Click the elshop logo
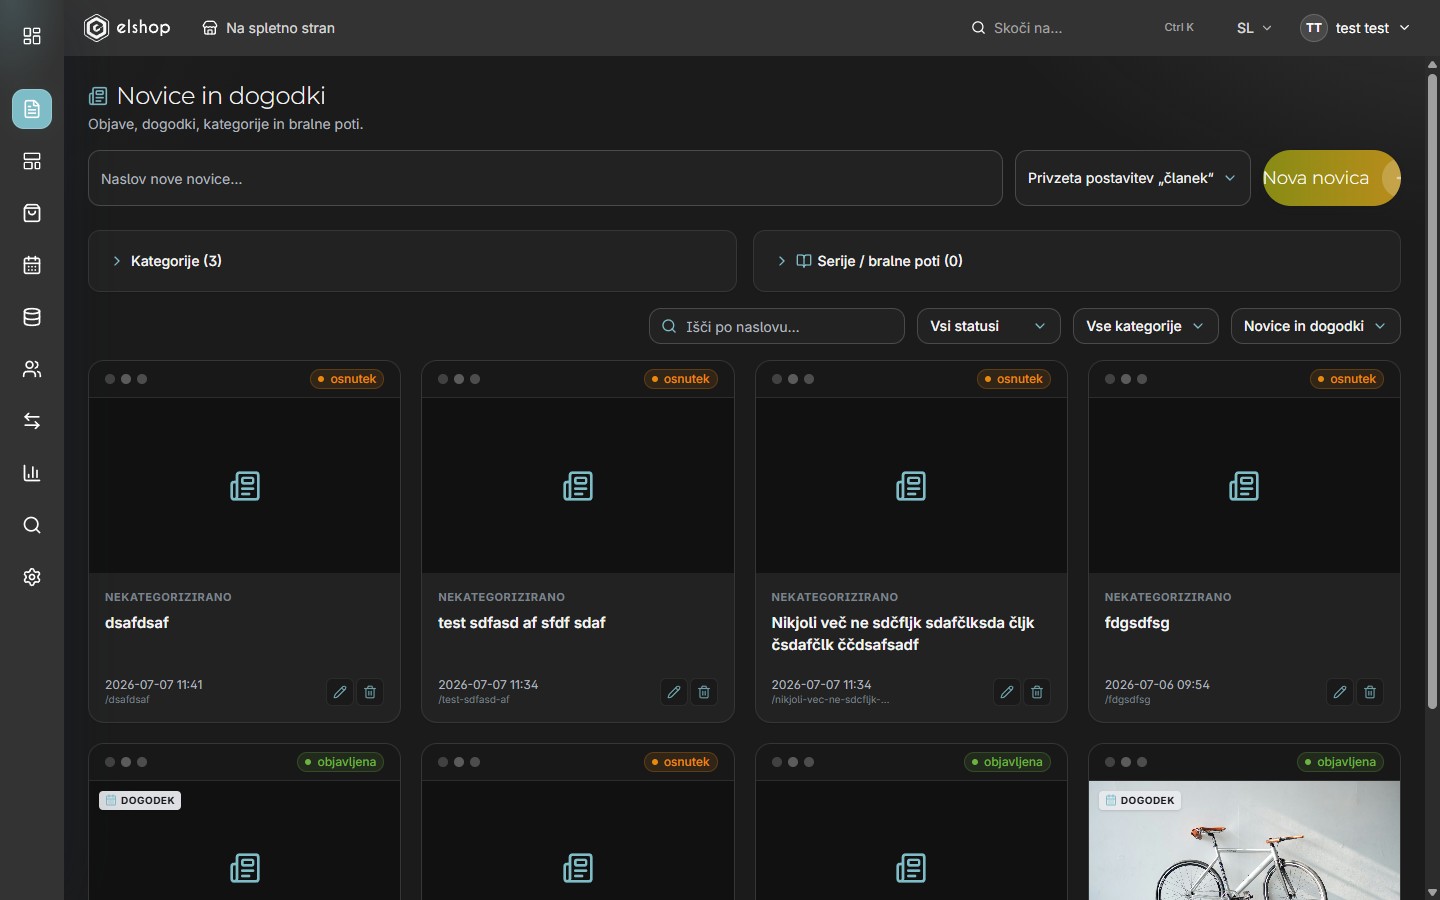 pos(127,28)
